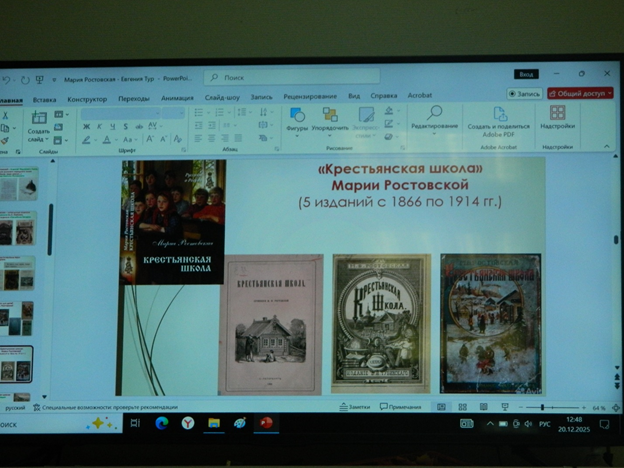Adjust the zoom slider handle
Image resolution: width=624 pixels, height=468 pixels.
(x=542, y=408)
